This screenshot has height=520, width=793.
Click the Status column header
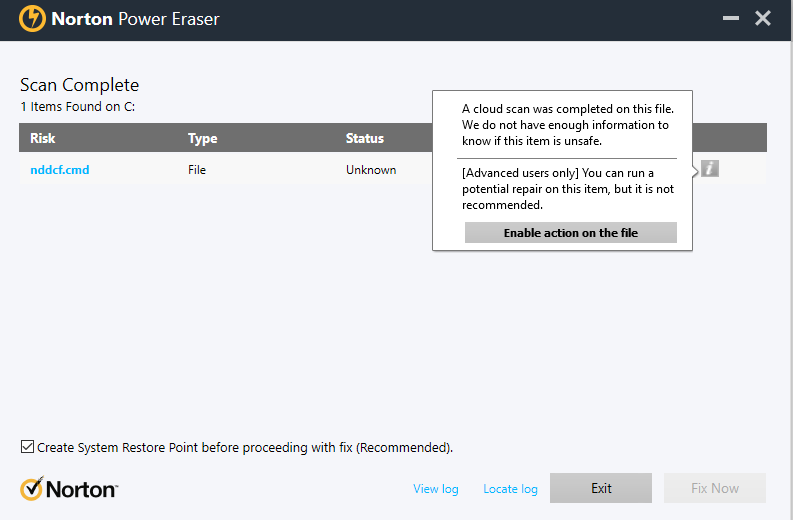365,138
